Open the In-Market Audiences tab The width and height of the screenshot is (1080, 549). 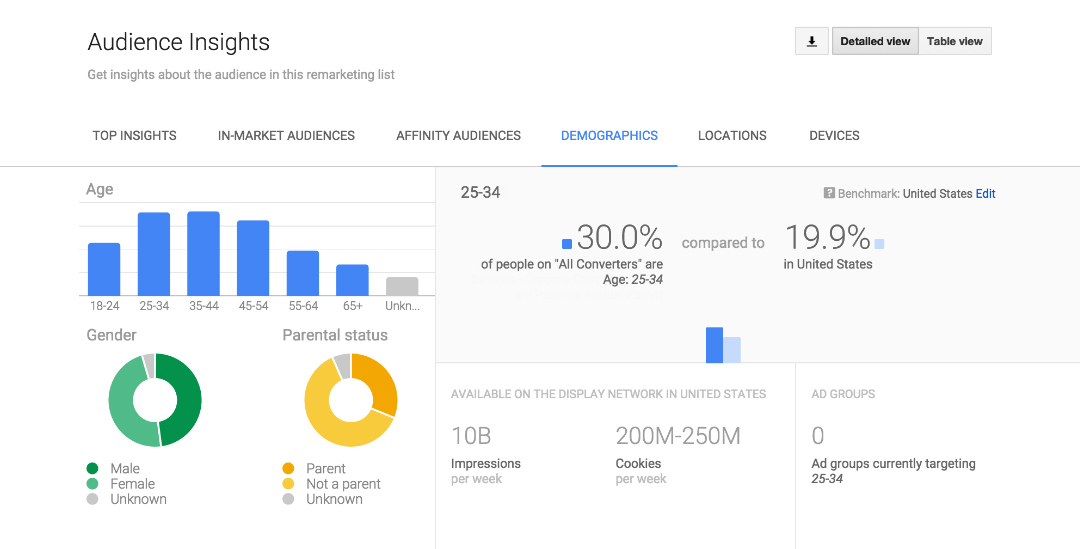(x=286, y=136)
